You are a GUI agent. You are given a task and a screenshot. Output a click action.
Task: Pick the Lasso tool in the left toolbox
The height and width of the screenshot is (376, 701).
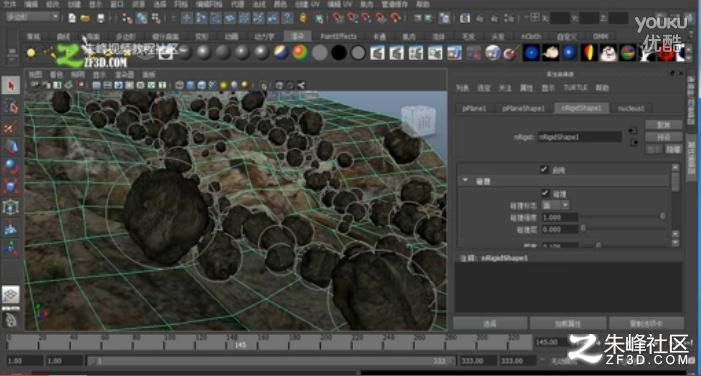tap(11, 107)
